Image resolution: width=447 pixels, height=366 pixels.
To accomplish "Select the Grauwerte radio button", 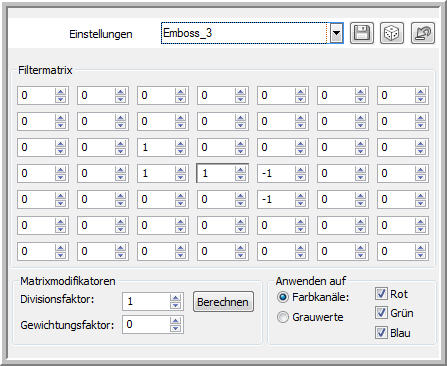I will click(283, 317).
